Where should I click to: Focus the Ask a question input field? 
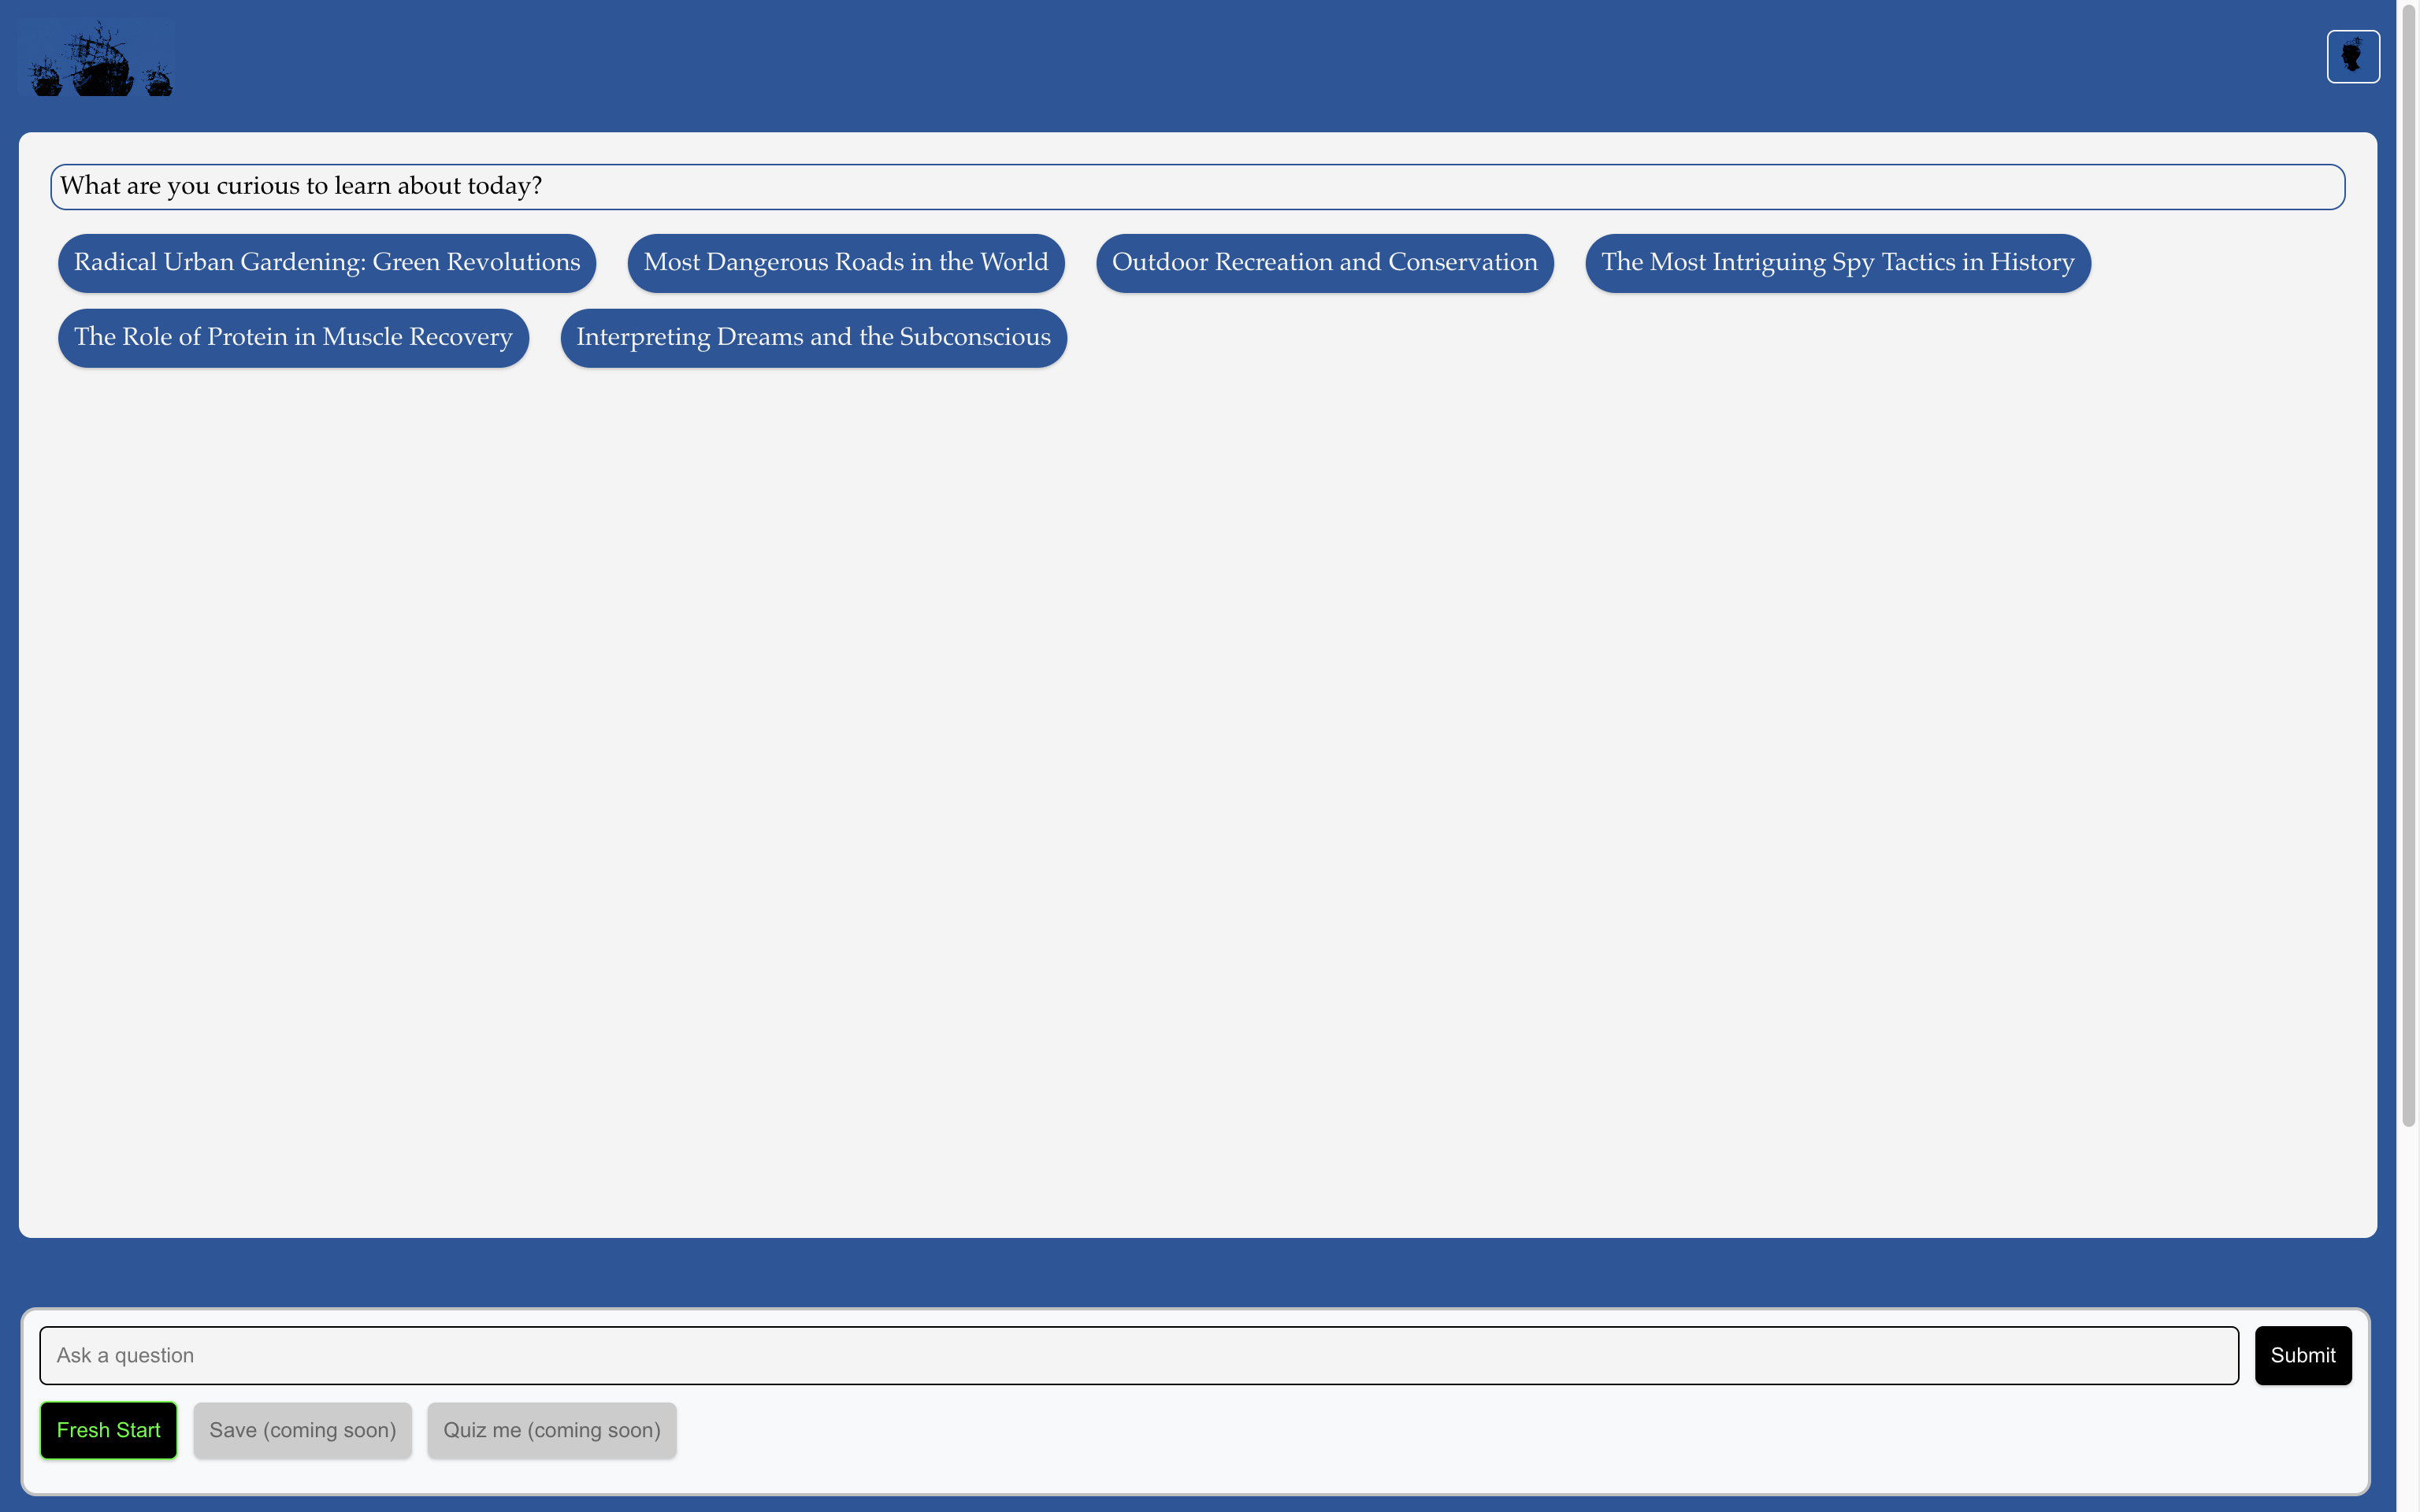point(1138,1355)
